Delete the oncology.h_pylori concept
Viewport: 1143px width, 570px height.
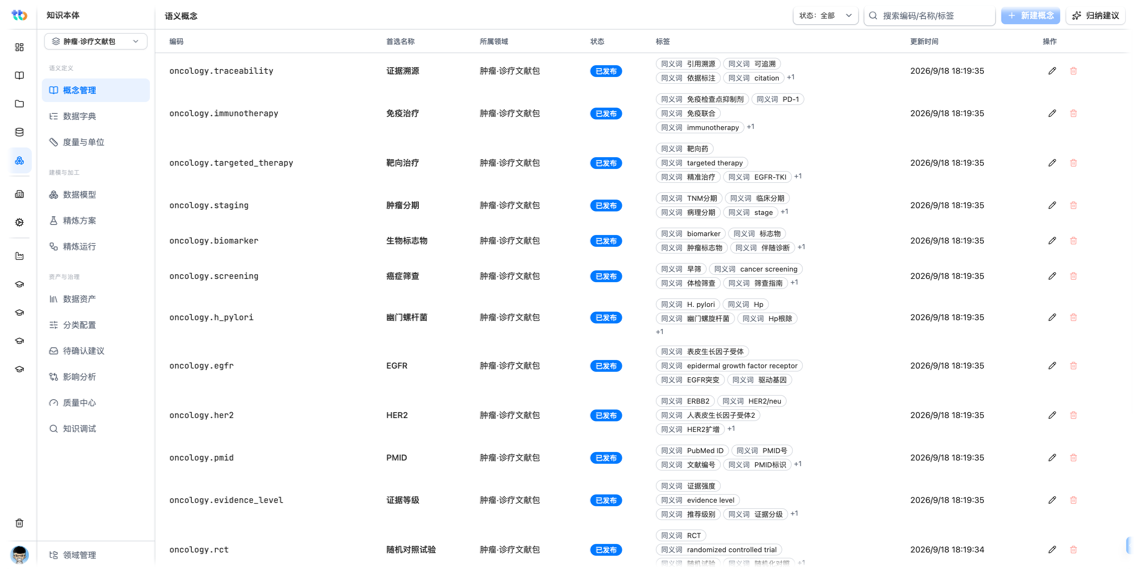pos(1073,317)
